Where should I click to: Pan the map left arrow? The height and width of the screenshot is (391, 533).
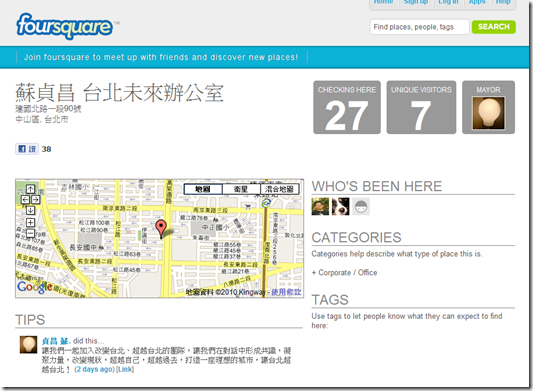click(25, 200)
